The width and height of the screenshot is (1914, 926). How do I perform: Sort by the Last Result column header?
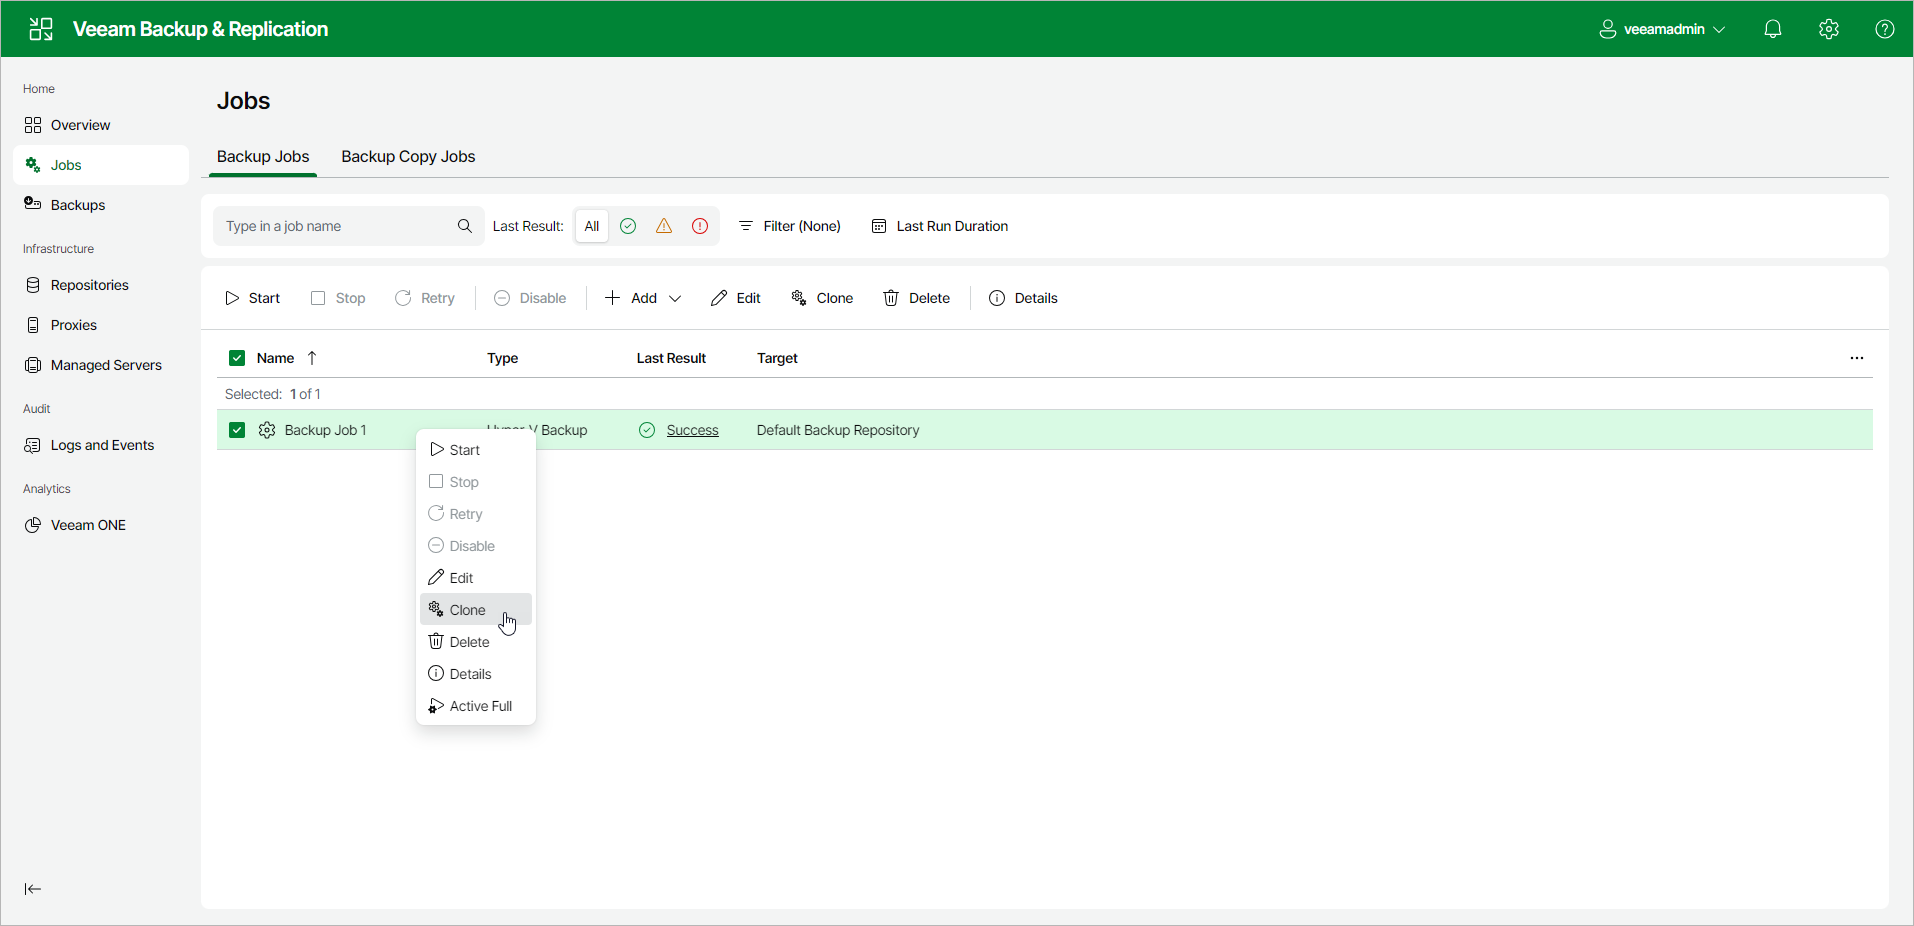(671, 358)
